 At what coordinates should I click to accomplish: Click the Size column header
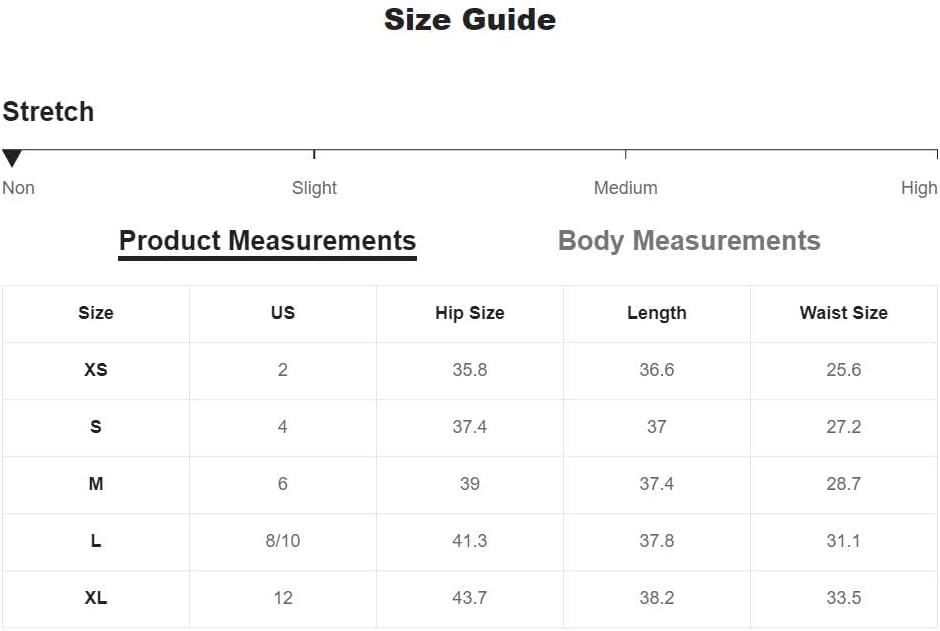click(x=96, y=313)
